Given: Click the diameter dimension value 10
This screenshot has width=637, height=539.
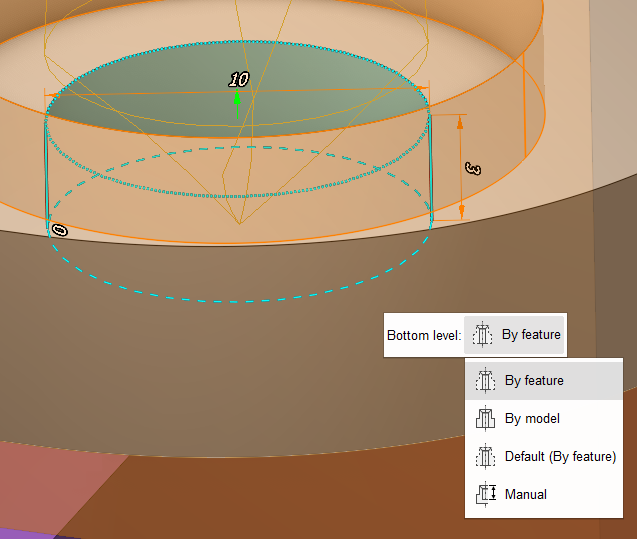Looking at the screenshot, I should (x=239, y=79).
